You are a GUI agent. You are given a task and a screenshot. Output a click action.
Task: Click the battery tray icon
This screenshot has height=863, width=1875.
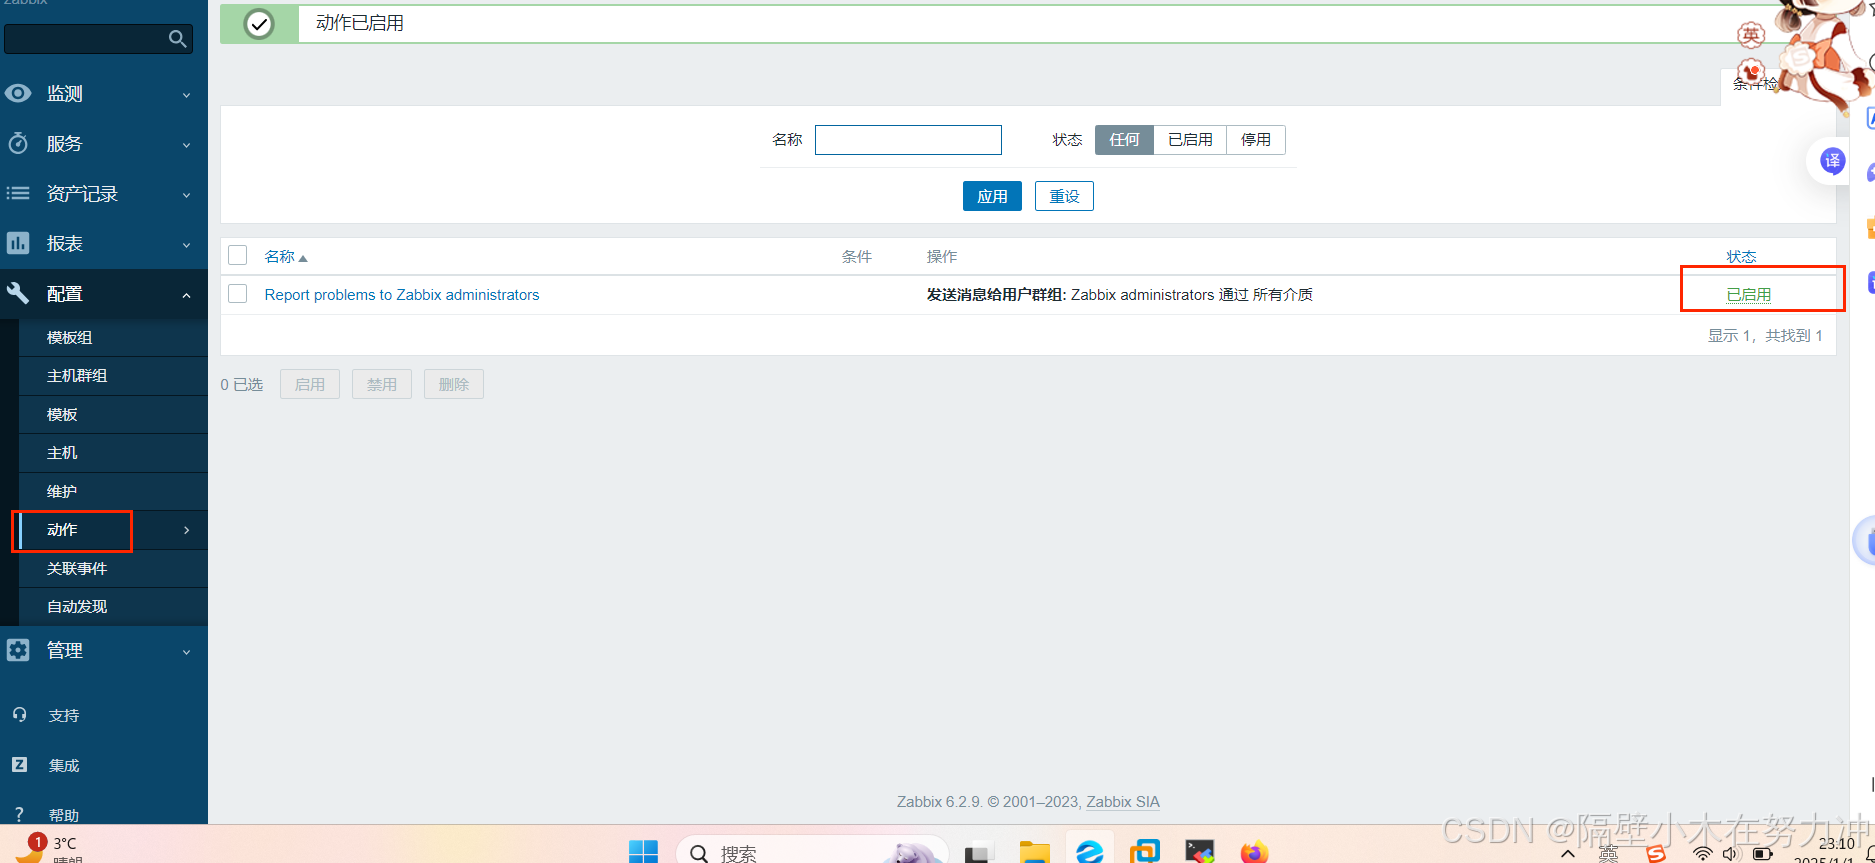click(1763, 854)
